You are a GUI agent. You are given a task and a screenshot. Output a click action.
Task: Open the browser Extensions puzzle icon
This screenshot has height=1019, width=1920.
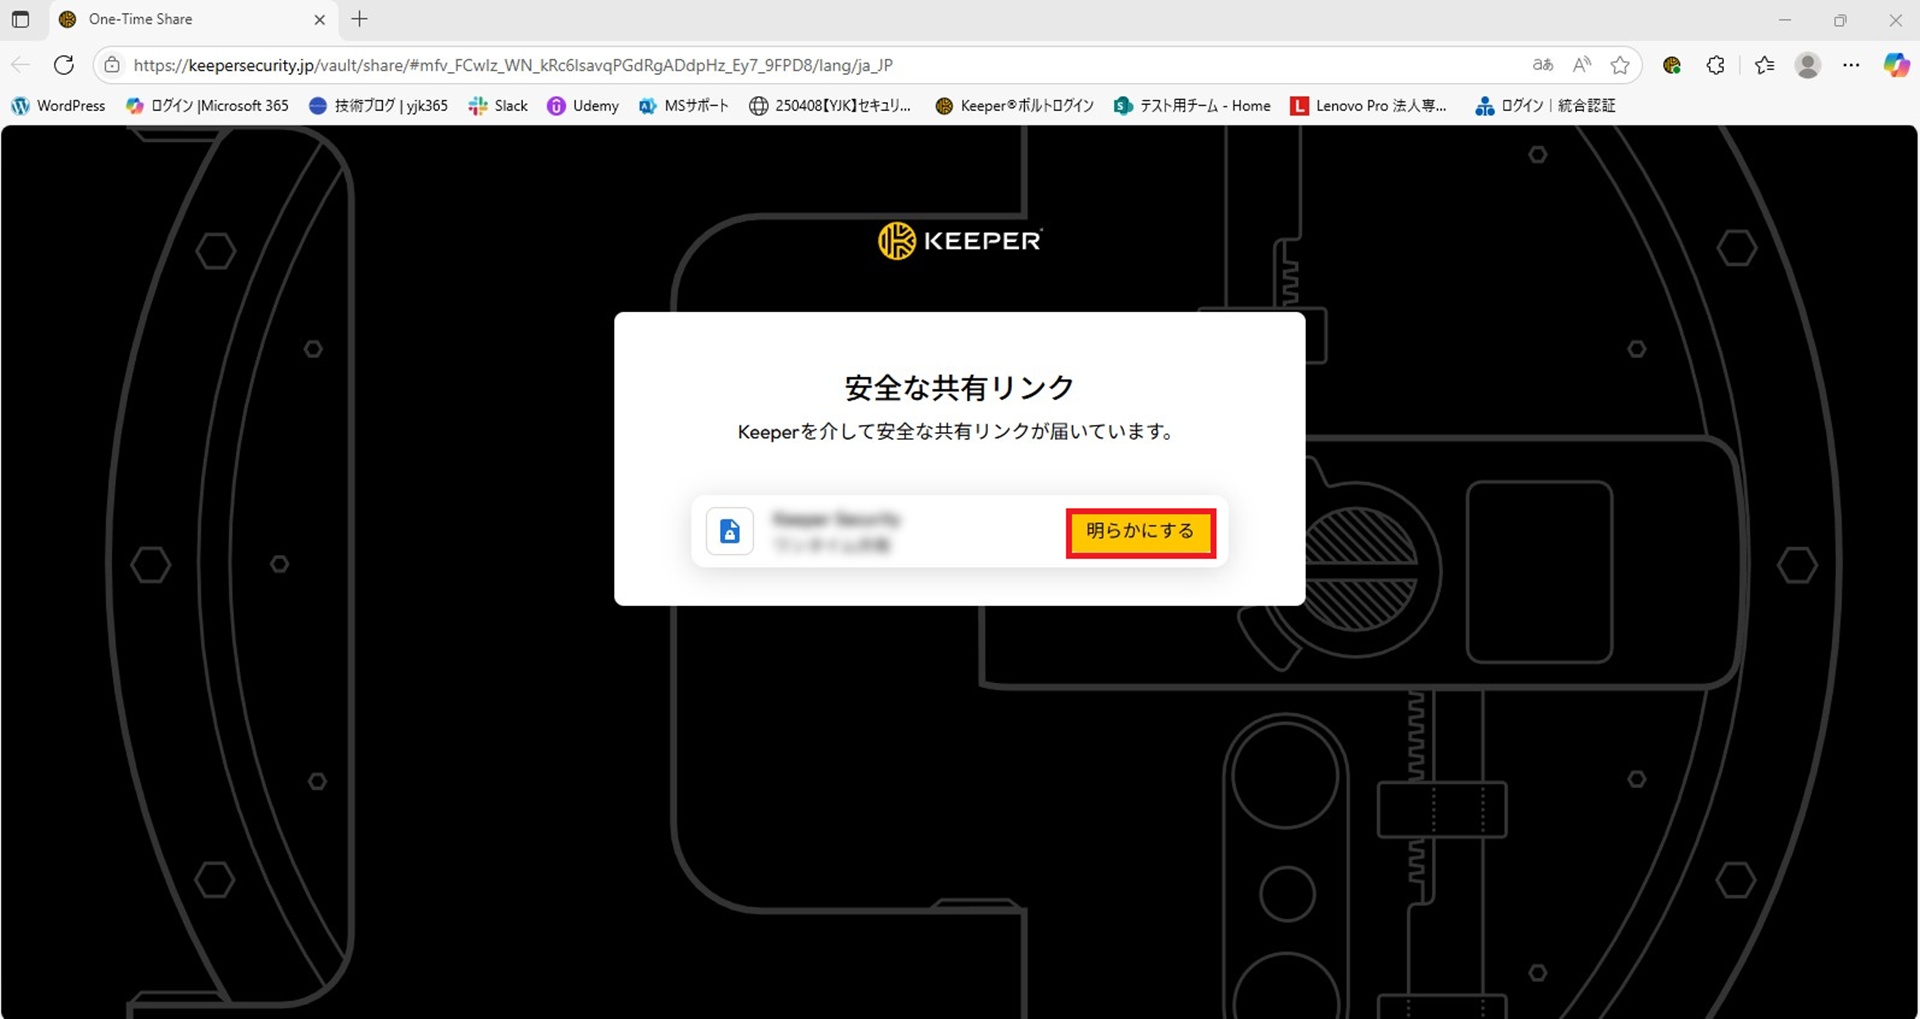coord(1715,65)
